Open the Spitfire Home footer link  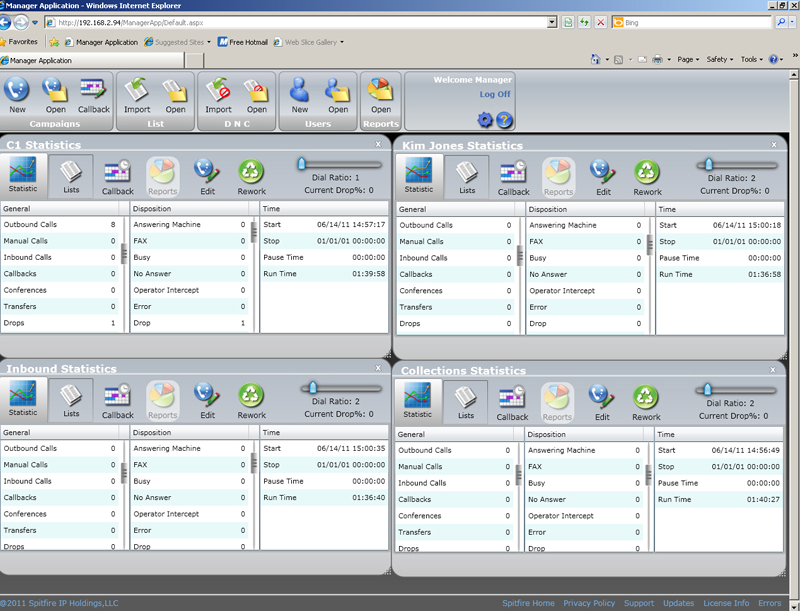528,603
